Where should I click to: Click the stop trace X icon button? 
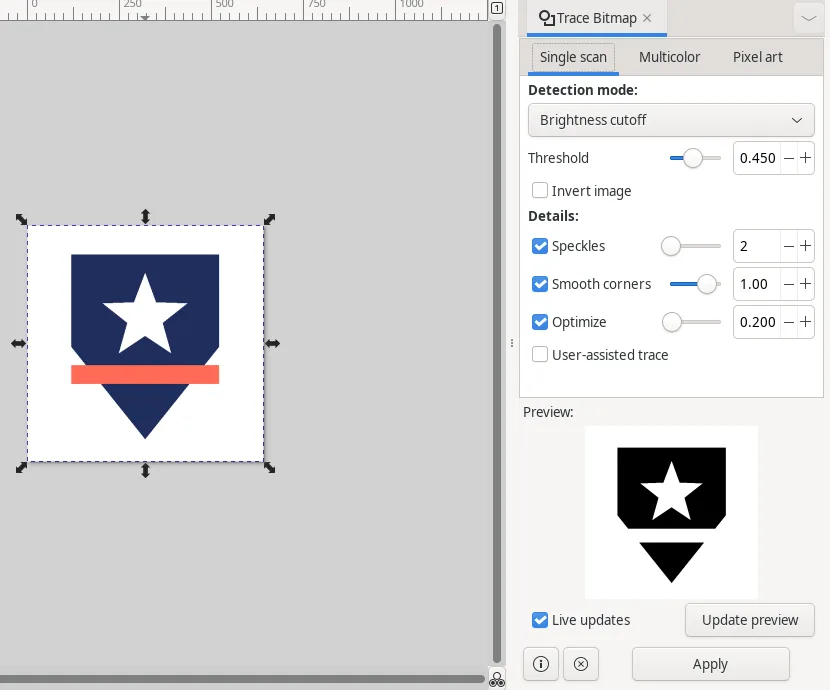pos(581,664)
